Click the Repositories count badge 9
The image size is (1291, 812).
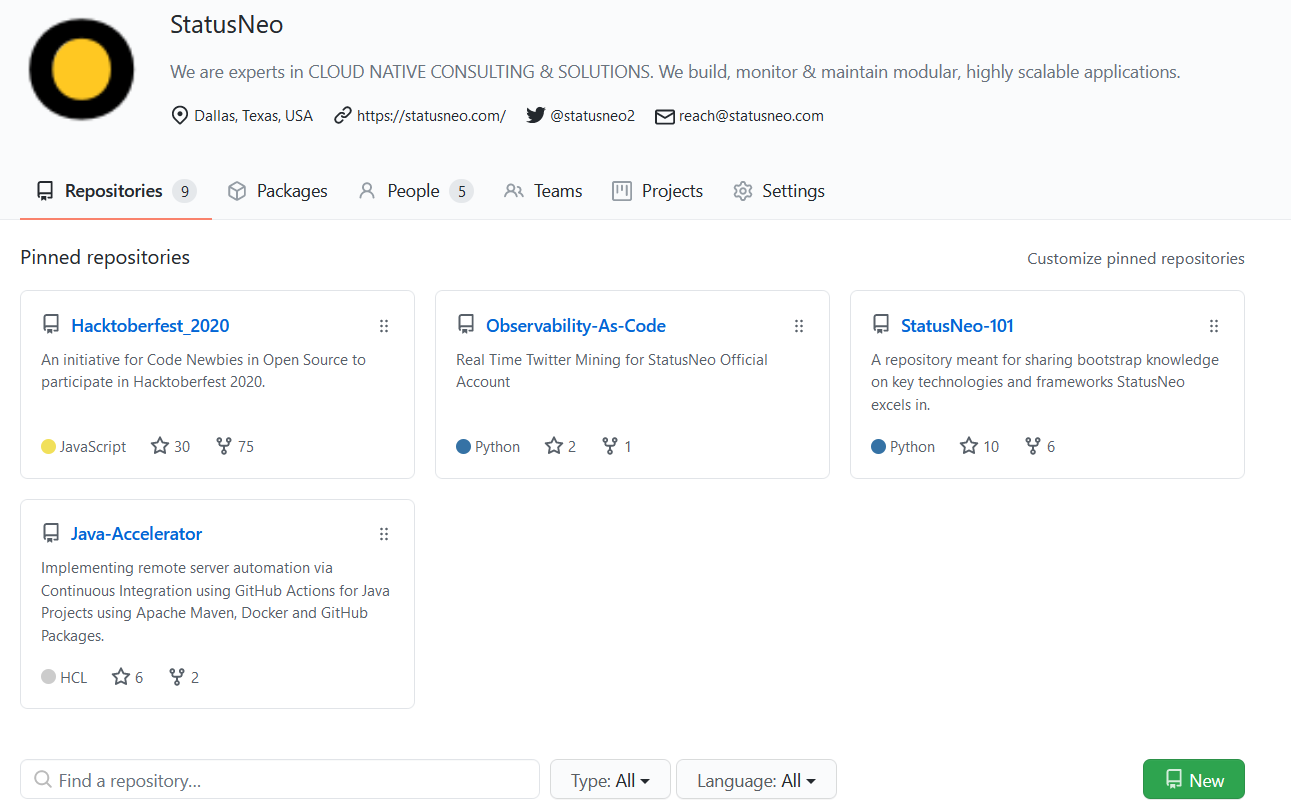[x=184, y=191]
